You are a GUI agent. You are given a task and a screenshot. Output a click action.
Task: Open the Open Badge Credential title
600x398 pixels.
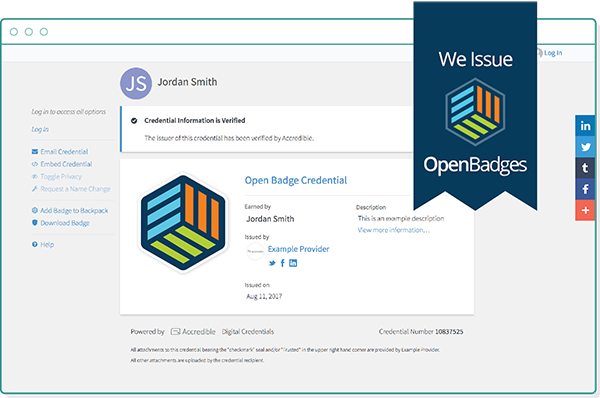tap(296, 180)
